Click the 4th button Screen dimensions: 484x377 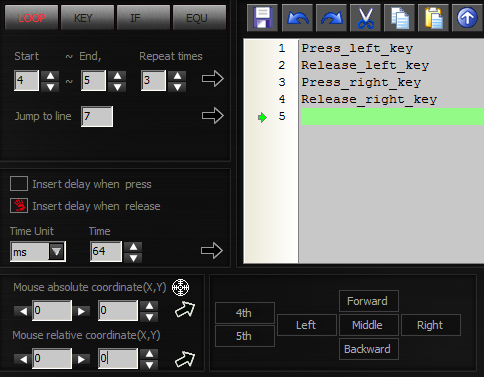tap(245, 313)
